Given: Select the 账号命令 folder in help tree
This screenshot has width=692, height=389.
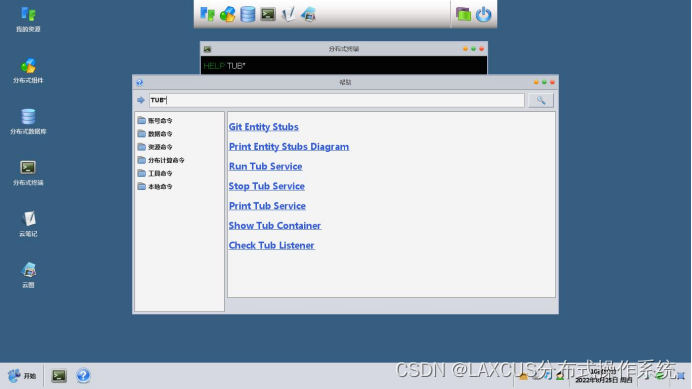Looking at the screenshot, I should tap(155, 121).
